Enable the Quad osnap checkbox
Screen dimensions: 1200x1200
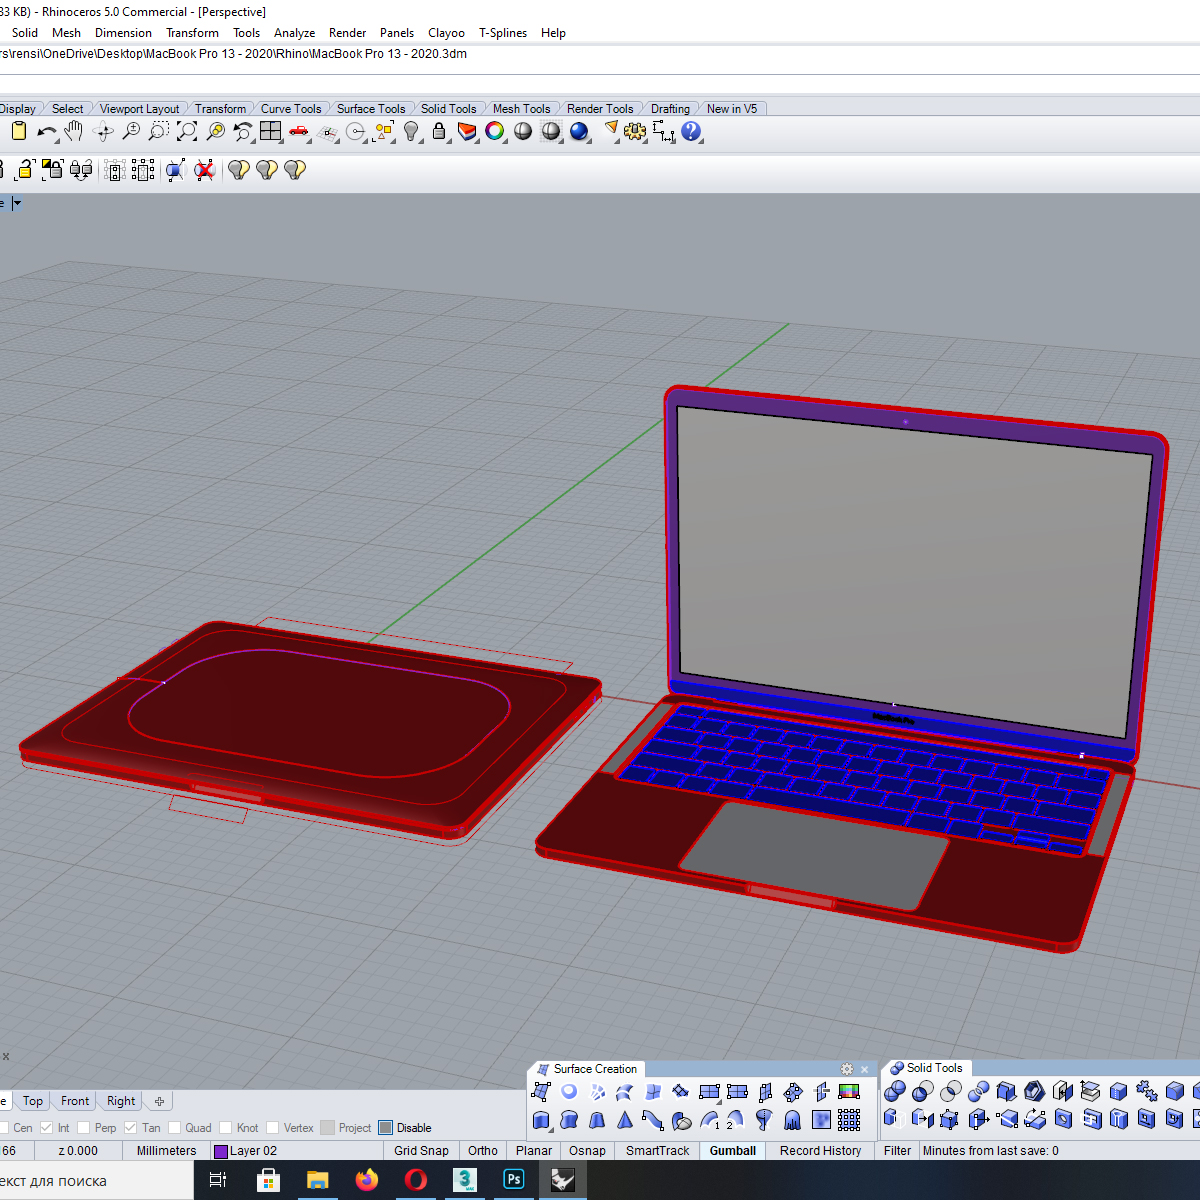click(175, 1128)
